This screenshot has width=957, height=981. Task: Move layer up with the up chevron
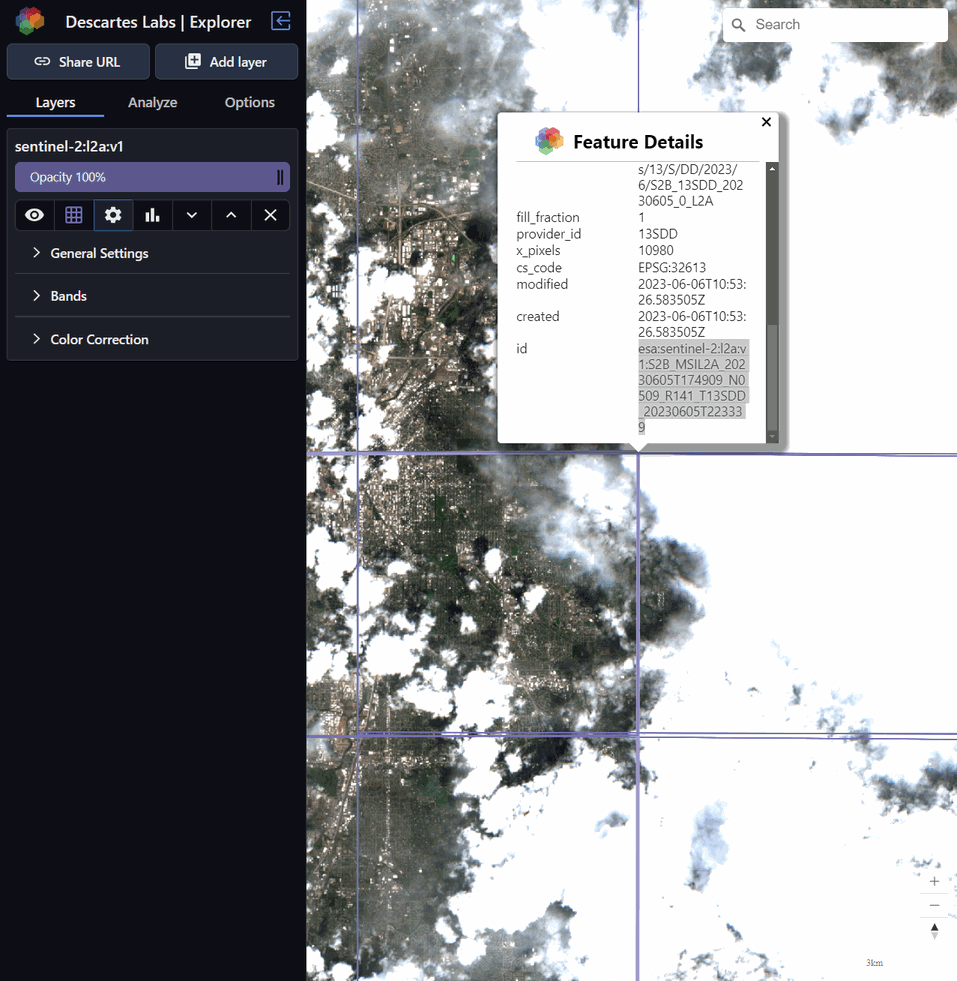(x=231, y=215)
